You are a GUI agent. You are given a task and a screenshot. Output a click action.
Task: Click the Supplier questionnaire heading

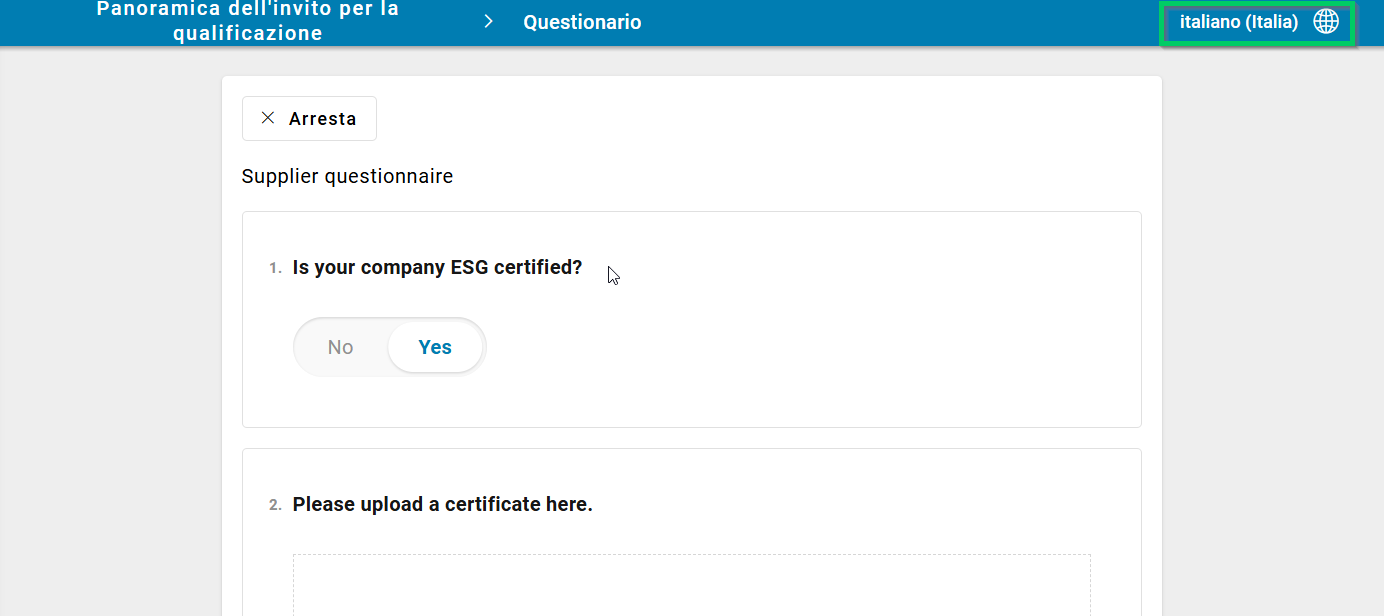coord(347,177)
